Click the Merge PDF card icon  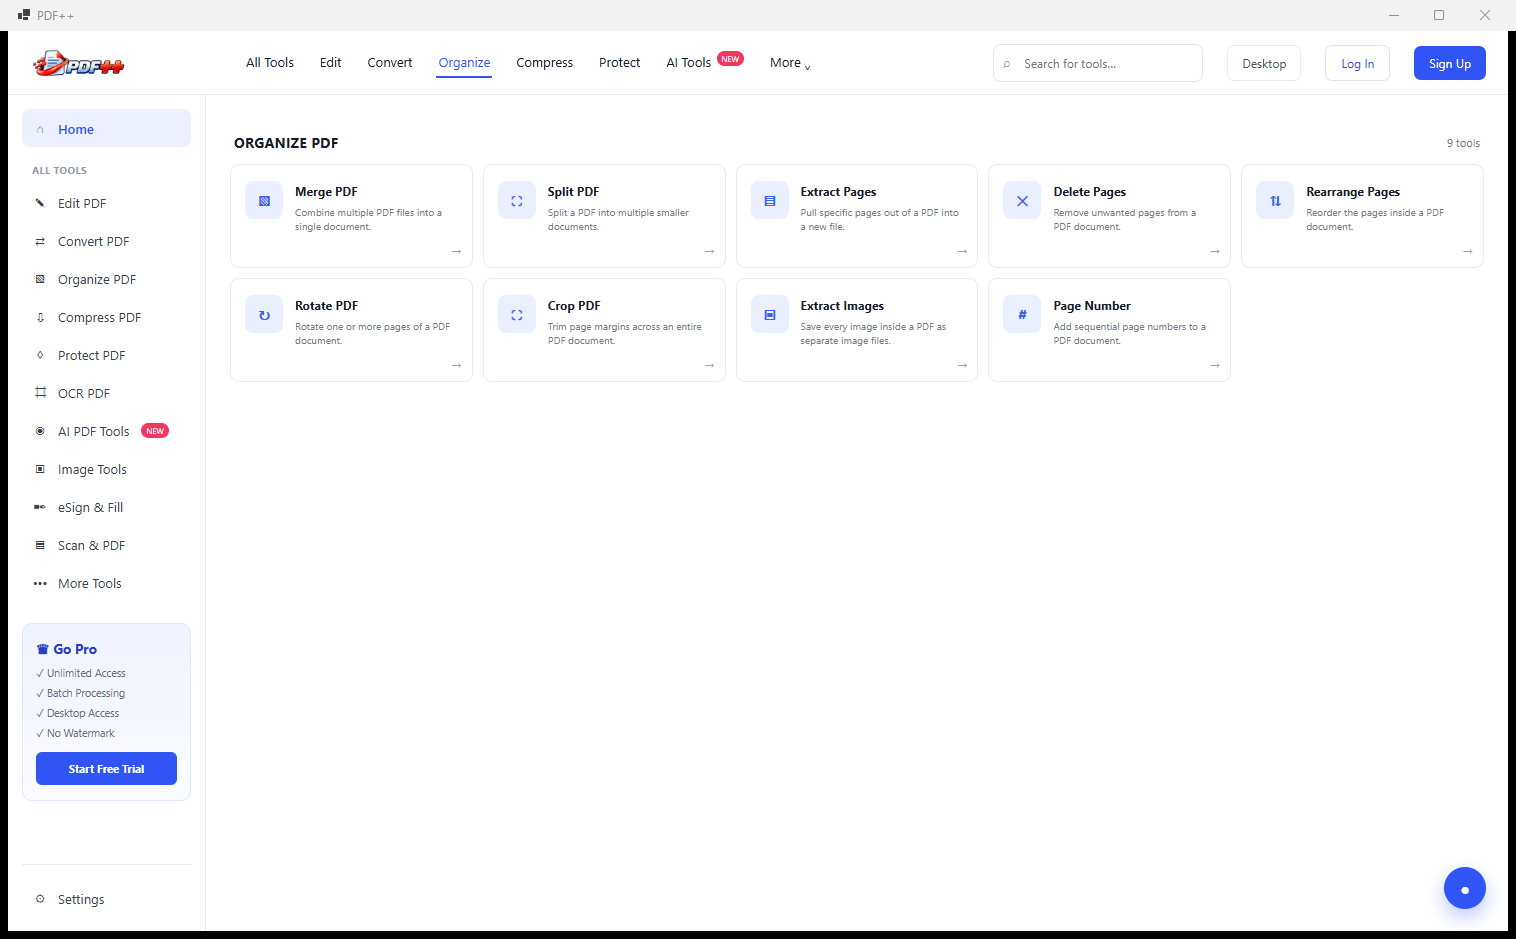click(x=264, y=201)
